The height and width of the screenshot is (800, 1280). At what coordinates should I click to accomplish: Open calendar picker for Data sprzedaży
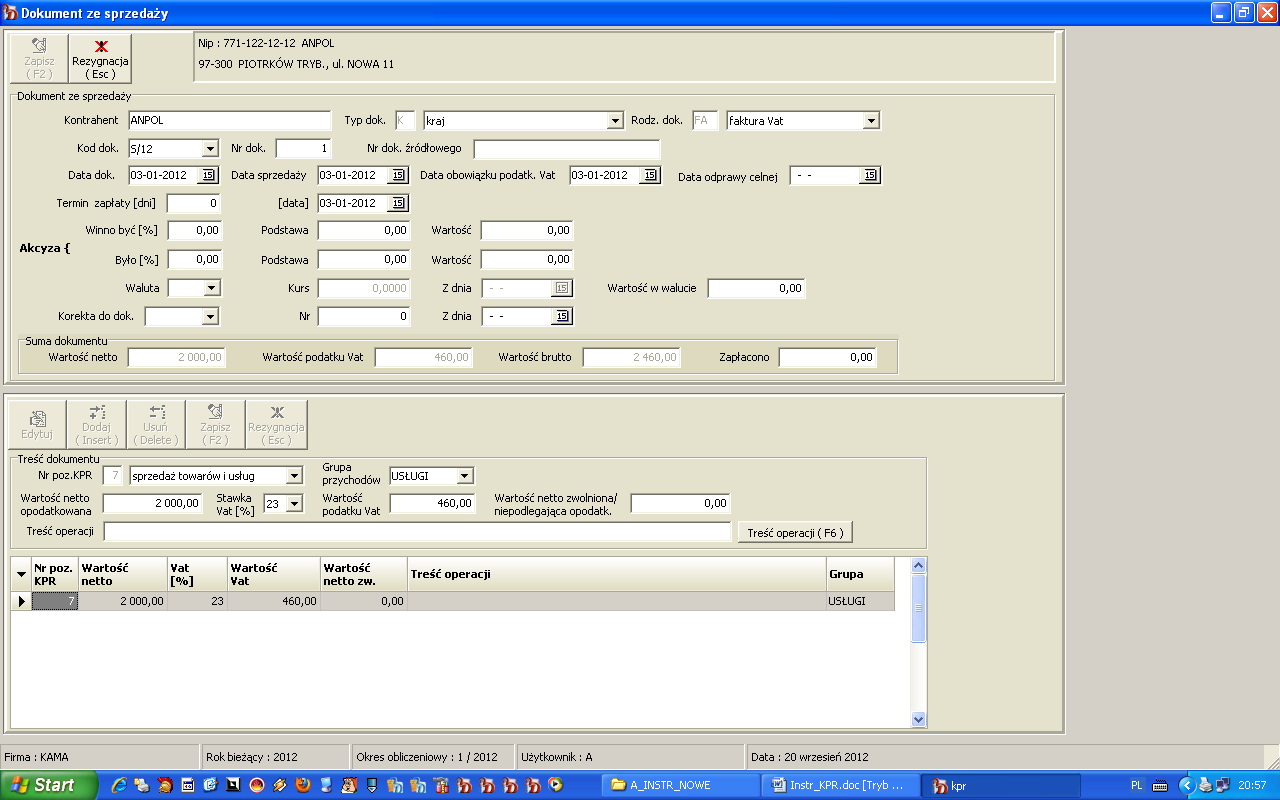[397, 175]
